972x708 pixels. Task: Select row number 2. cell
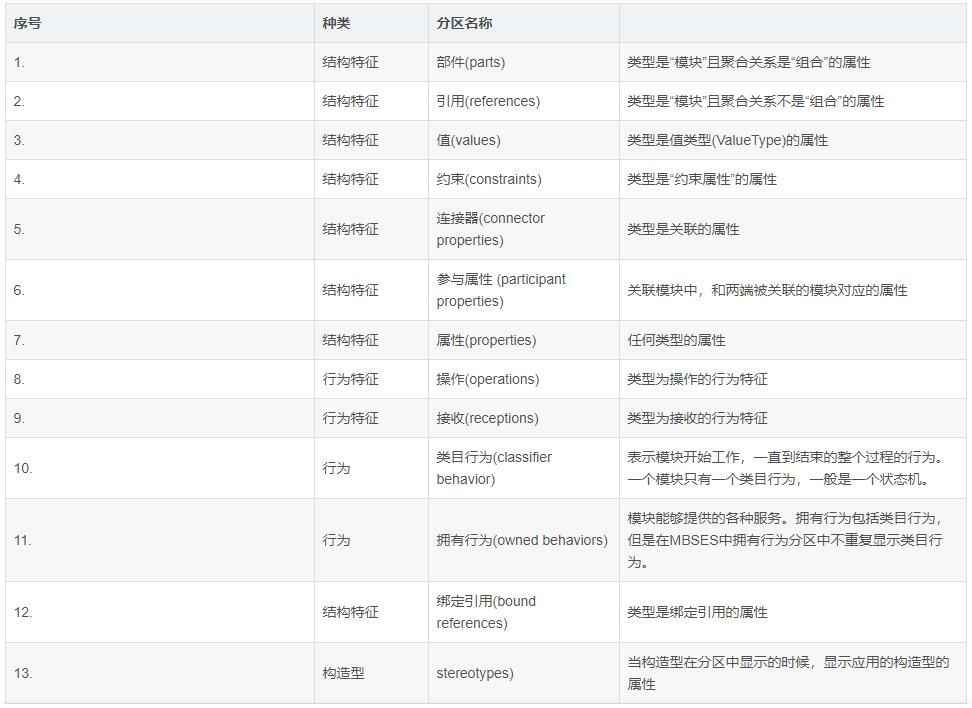(160, 101)
